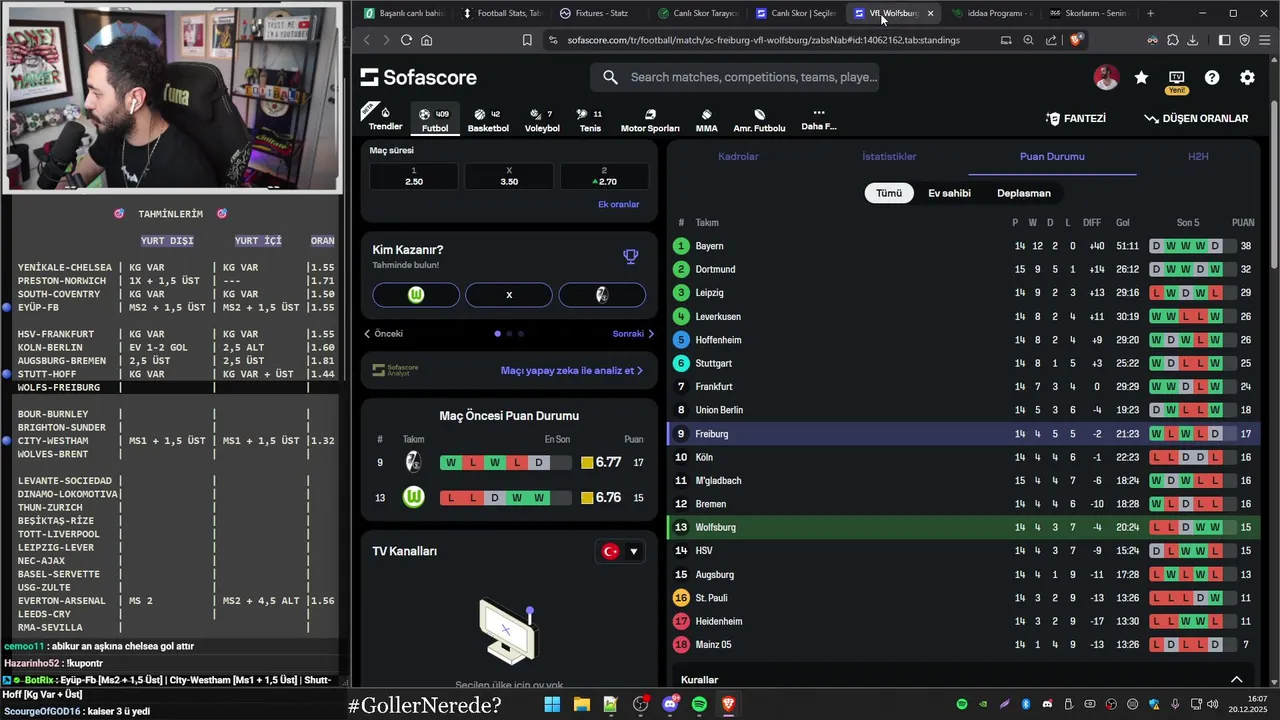Open MMA sport category

pyautogui.click(x=706, y=120)
